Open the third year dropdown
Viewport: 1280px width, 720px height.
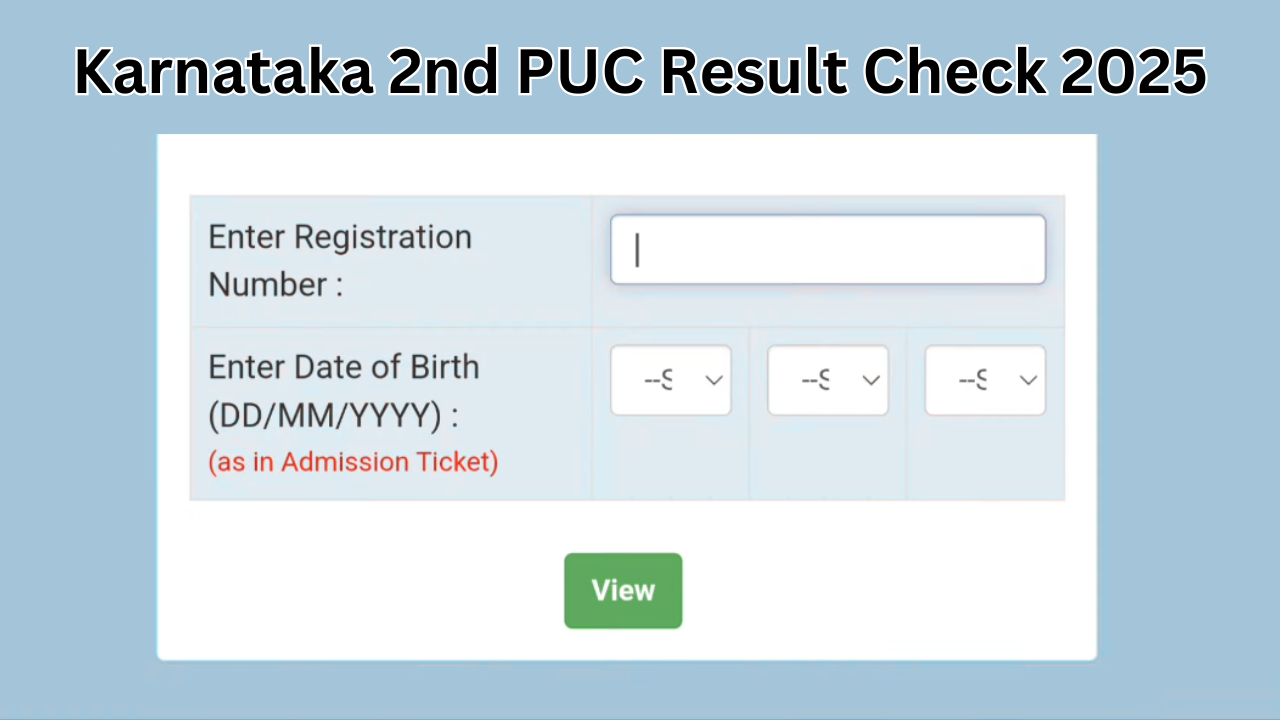tap(985, 380)
